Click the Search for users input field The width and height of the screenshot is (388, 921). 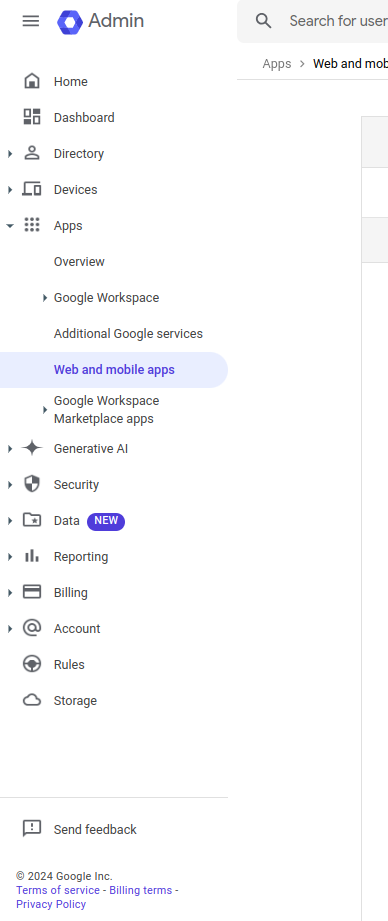tap(338, 21)
